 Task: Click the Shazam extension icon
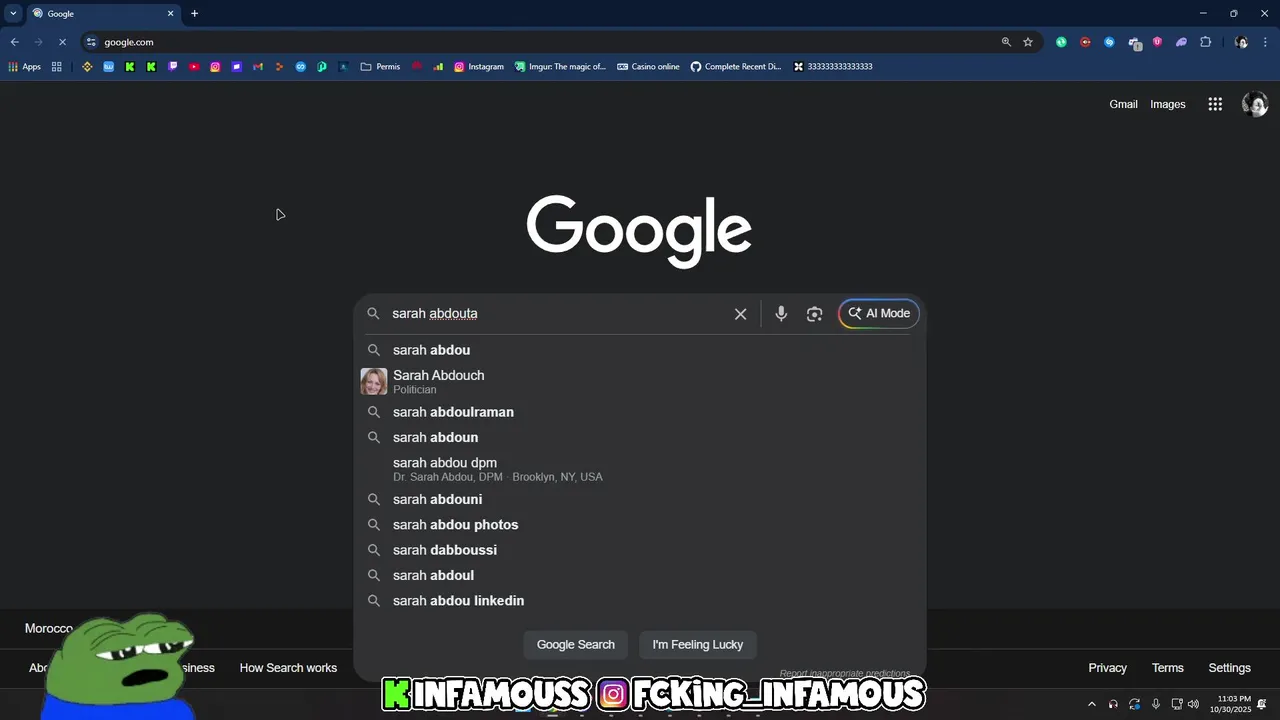coord(1109,42)
